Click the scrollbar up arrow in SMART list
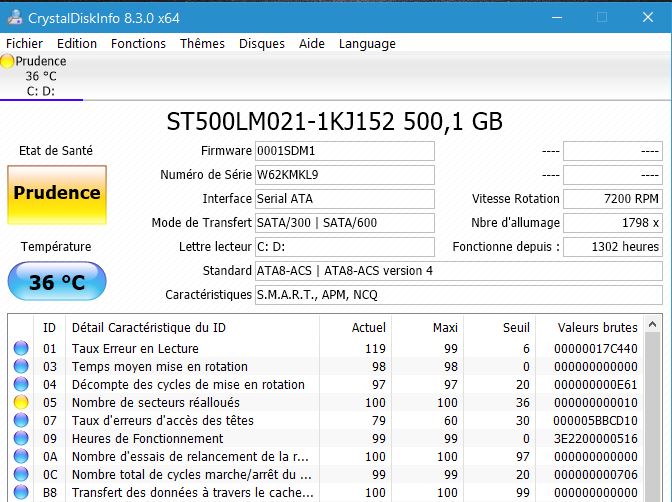This screenshot has height=502, width=672. click(x=652, y=325)
